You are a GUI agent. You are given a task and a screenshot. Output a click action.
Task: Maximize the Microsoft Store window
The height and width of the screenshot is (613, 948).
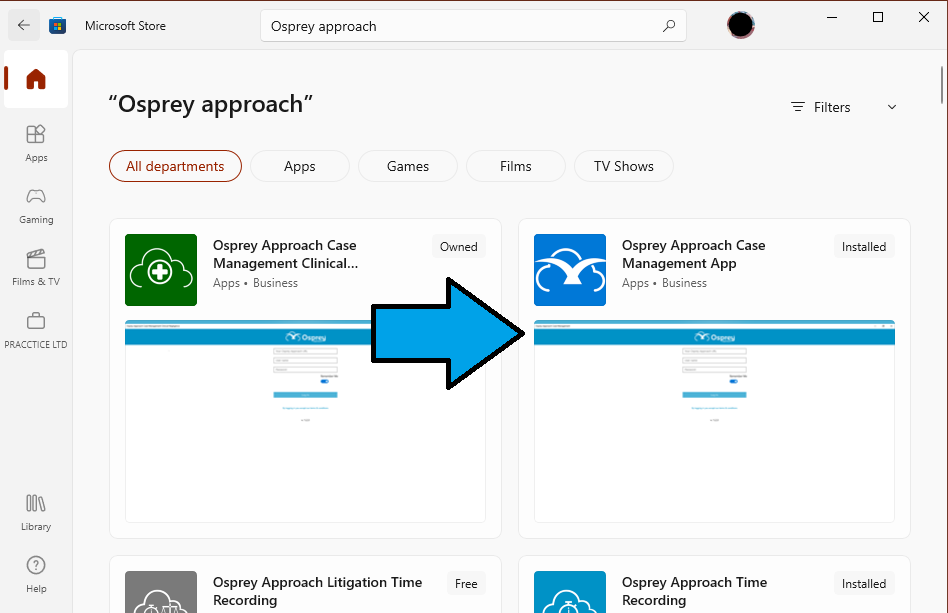(x=878, y=18)
